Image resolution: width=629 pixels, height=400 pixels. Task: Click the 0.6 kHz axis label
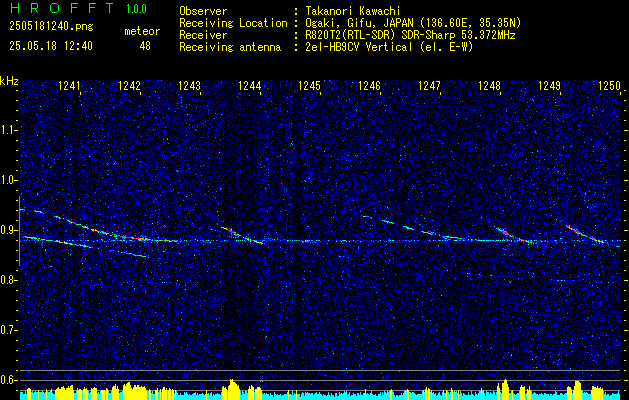pyautogui.click(x=7, y=380)
